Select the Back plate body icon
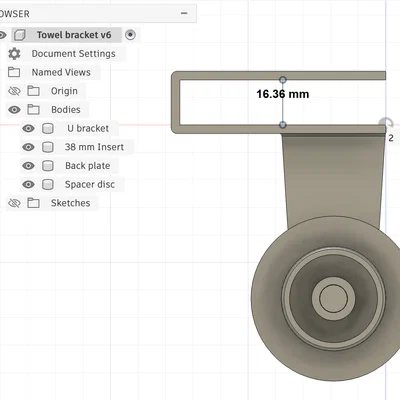This screenshot has height=400, width=400. click(x=48, y=166)
